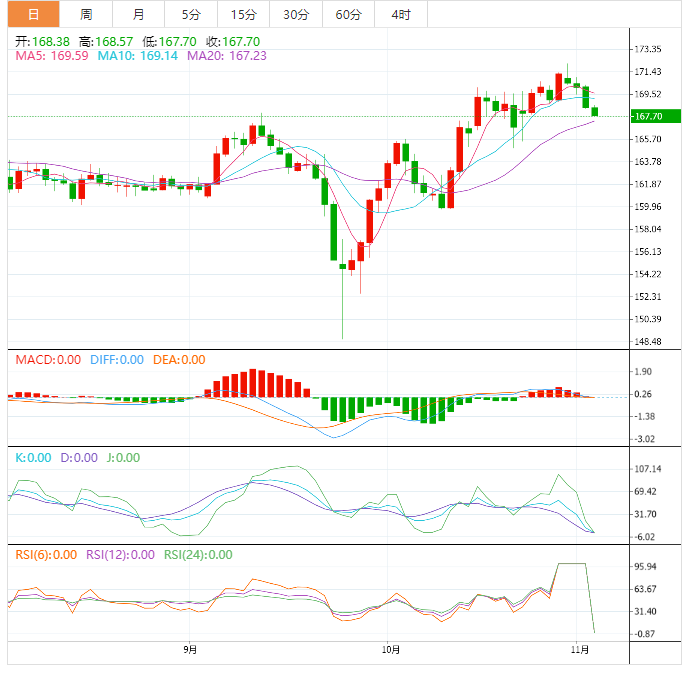
Task: Click the 148.48 price axis label
Action: coord(648,341)
